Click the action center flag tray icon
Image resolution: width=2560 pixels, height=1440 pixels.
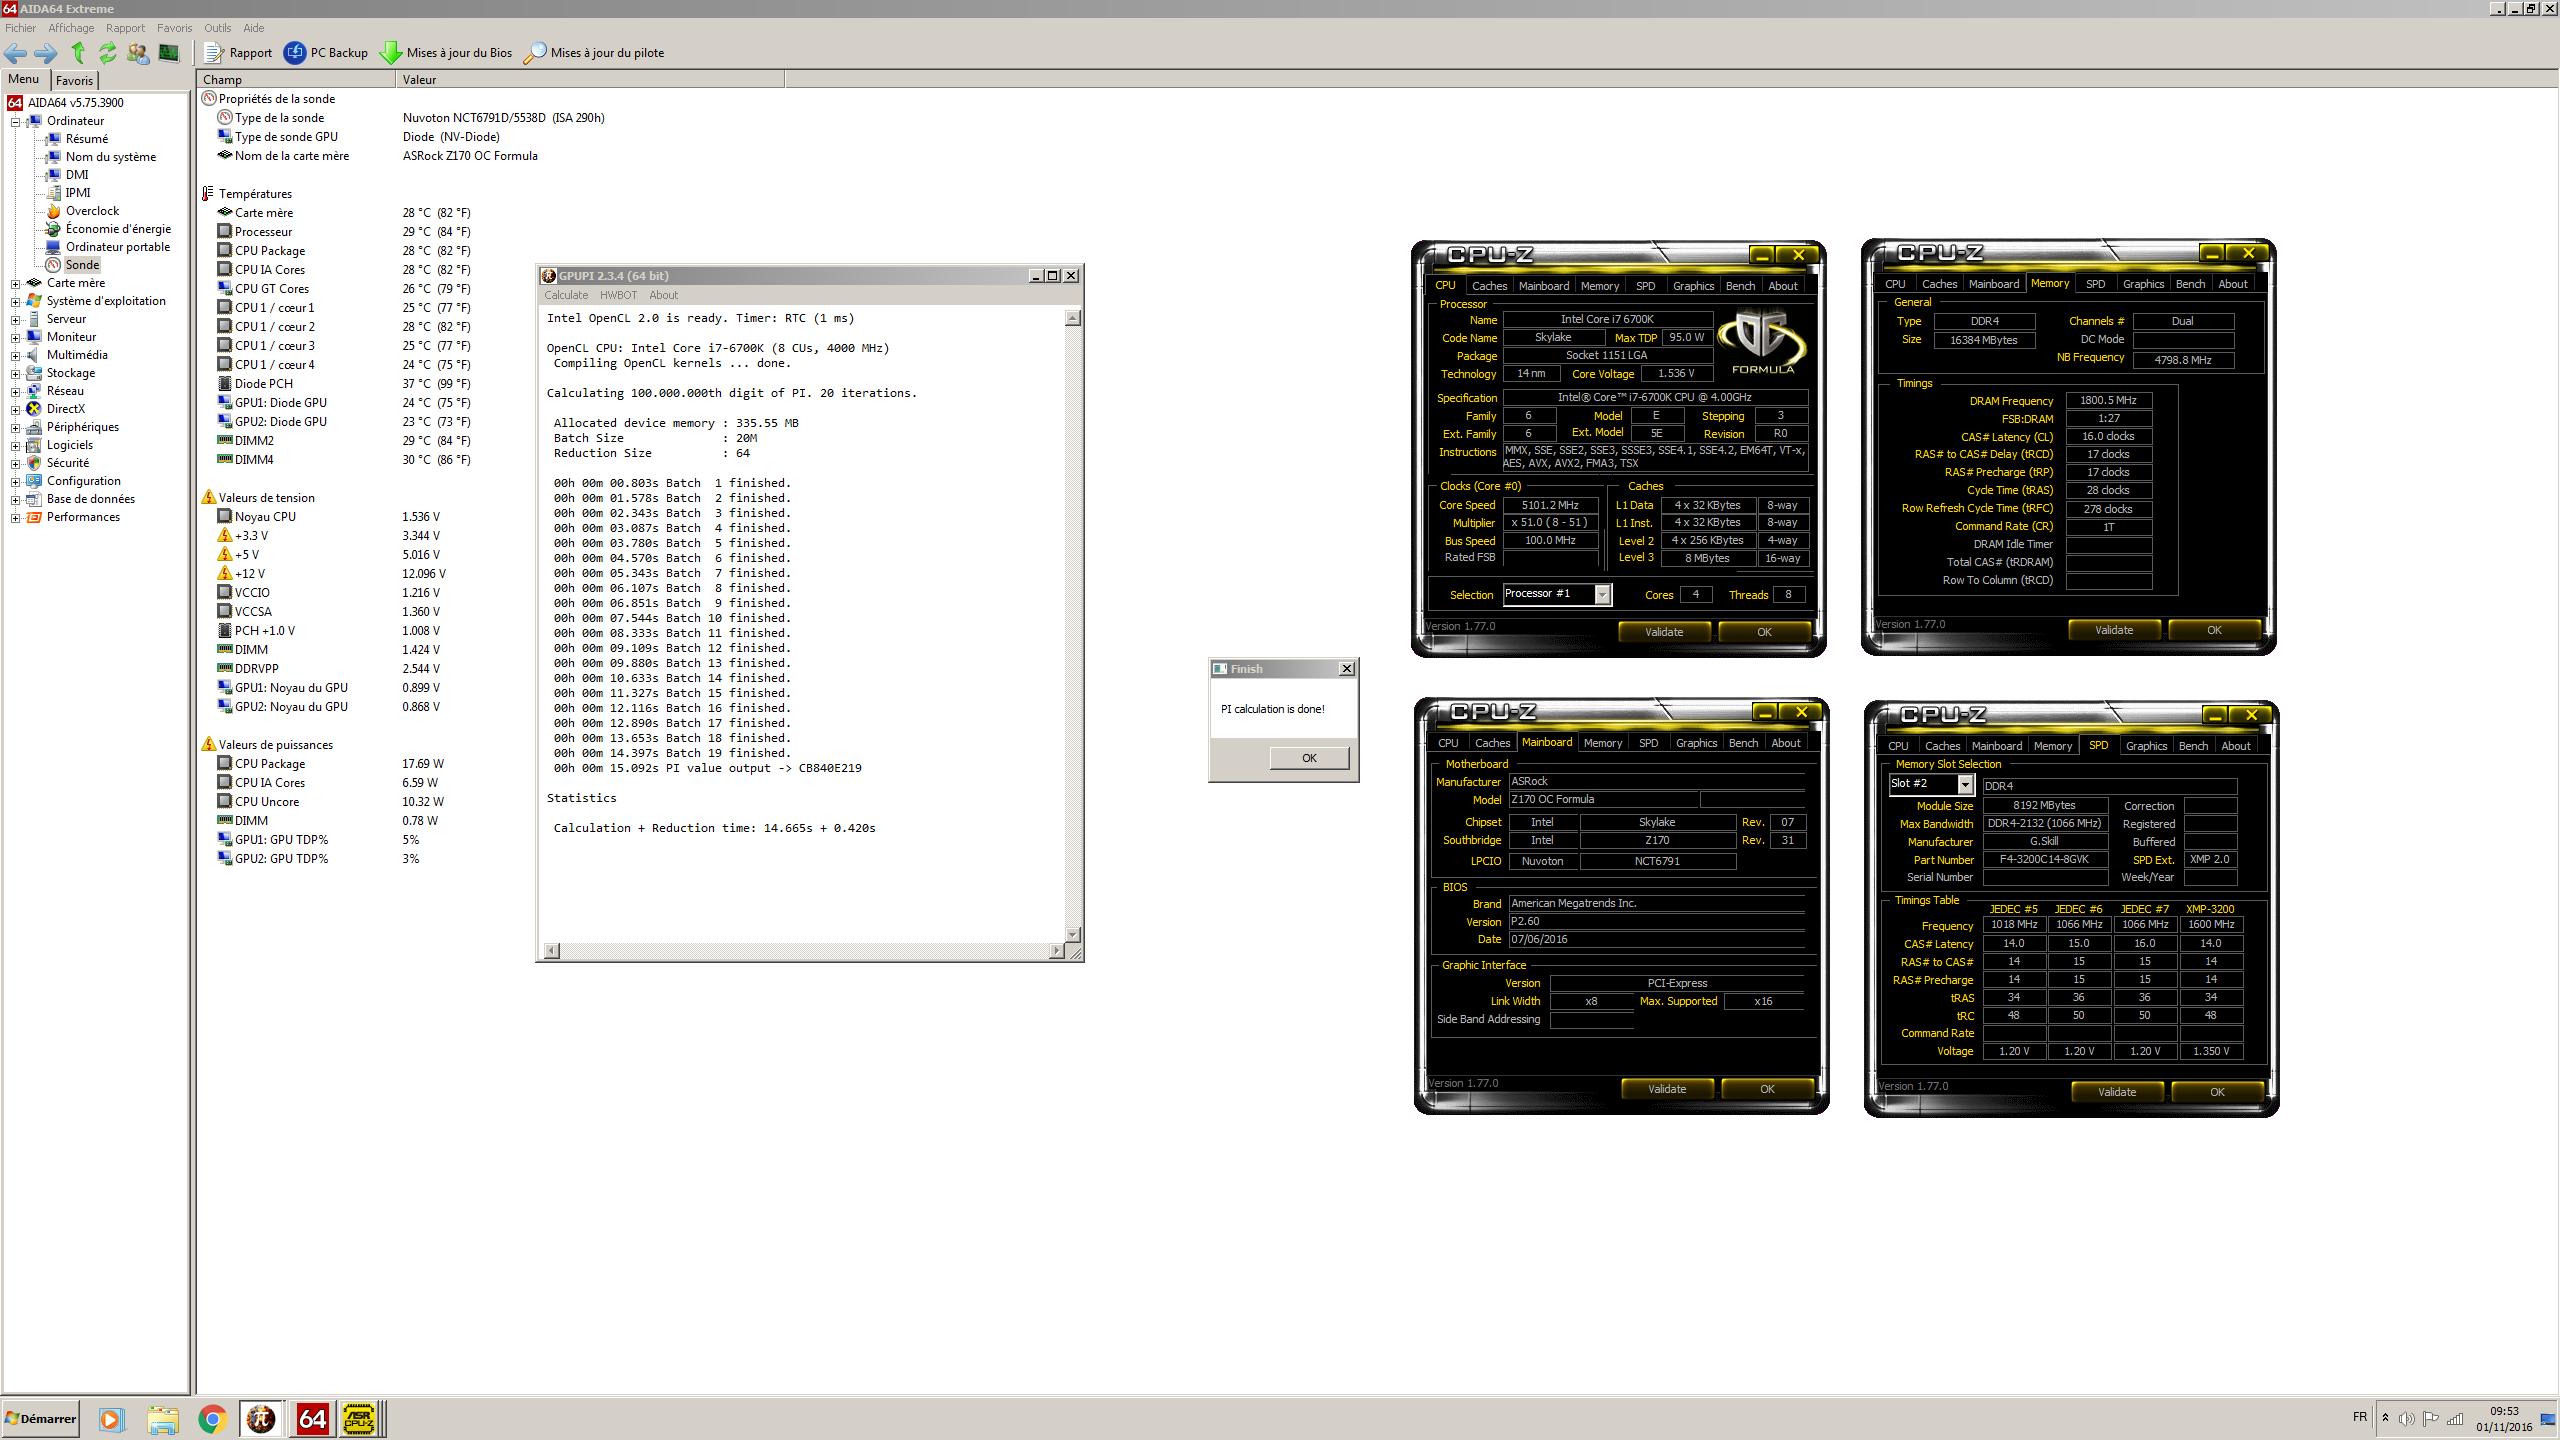[2430, 1418]
